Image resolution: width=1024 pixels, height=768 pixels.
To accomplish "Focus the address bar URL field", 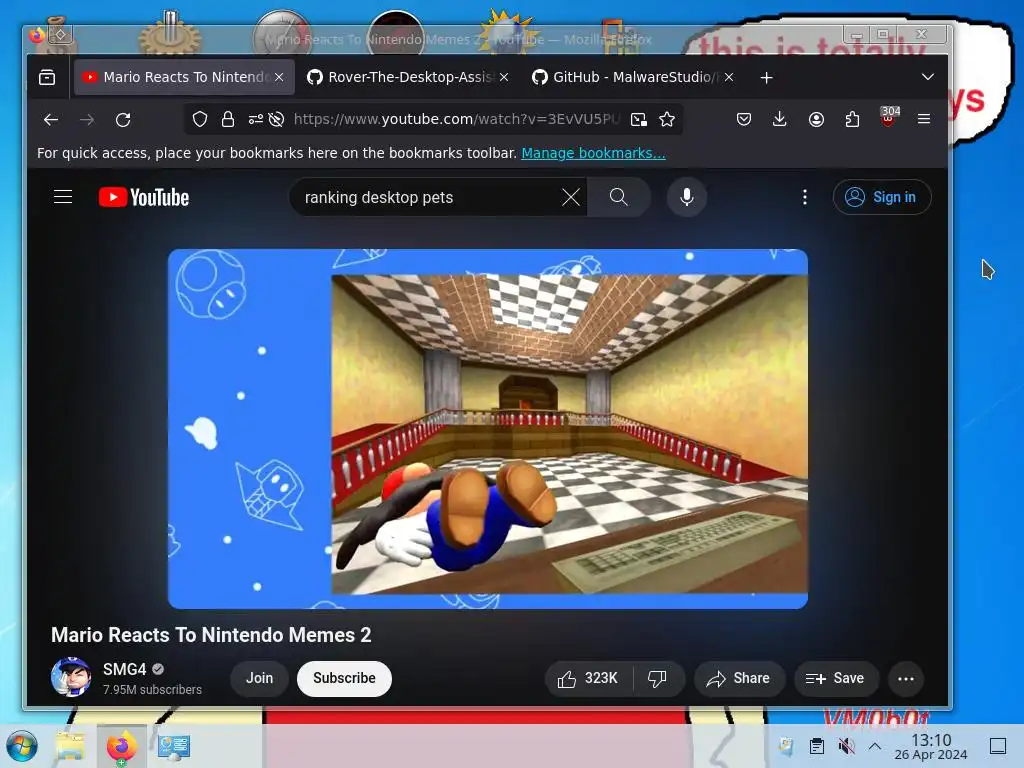I will click(455, 119).
